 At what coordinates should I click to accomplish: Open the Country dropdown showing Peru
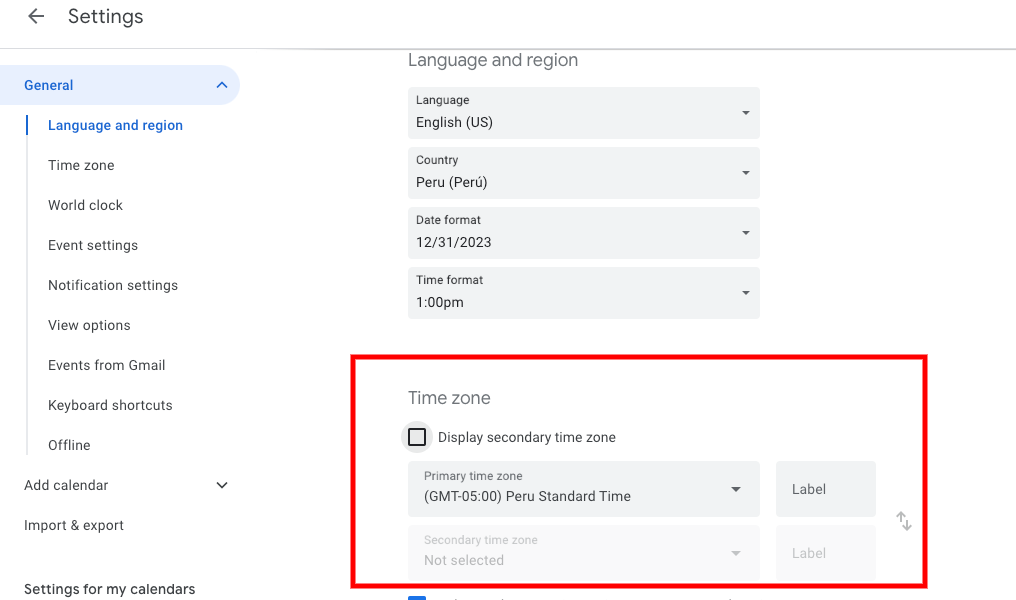583,173
